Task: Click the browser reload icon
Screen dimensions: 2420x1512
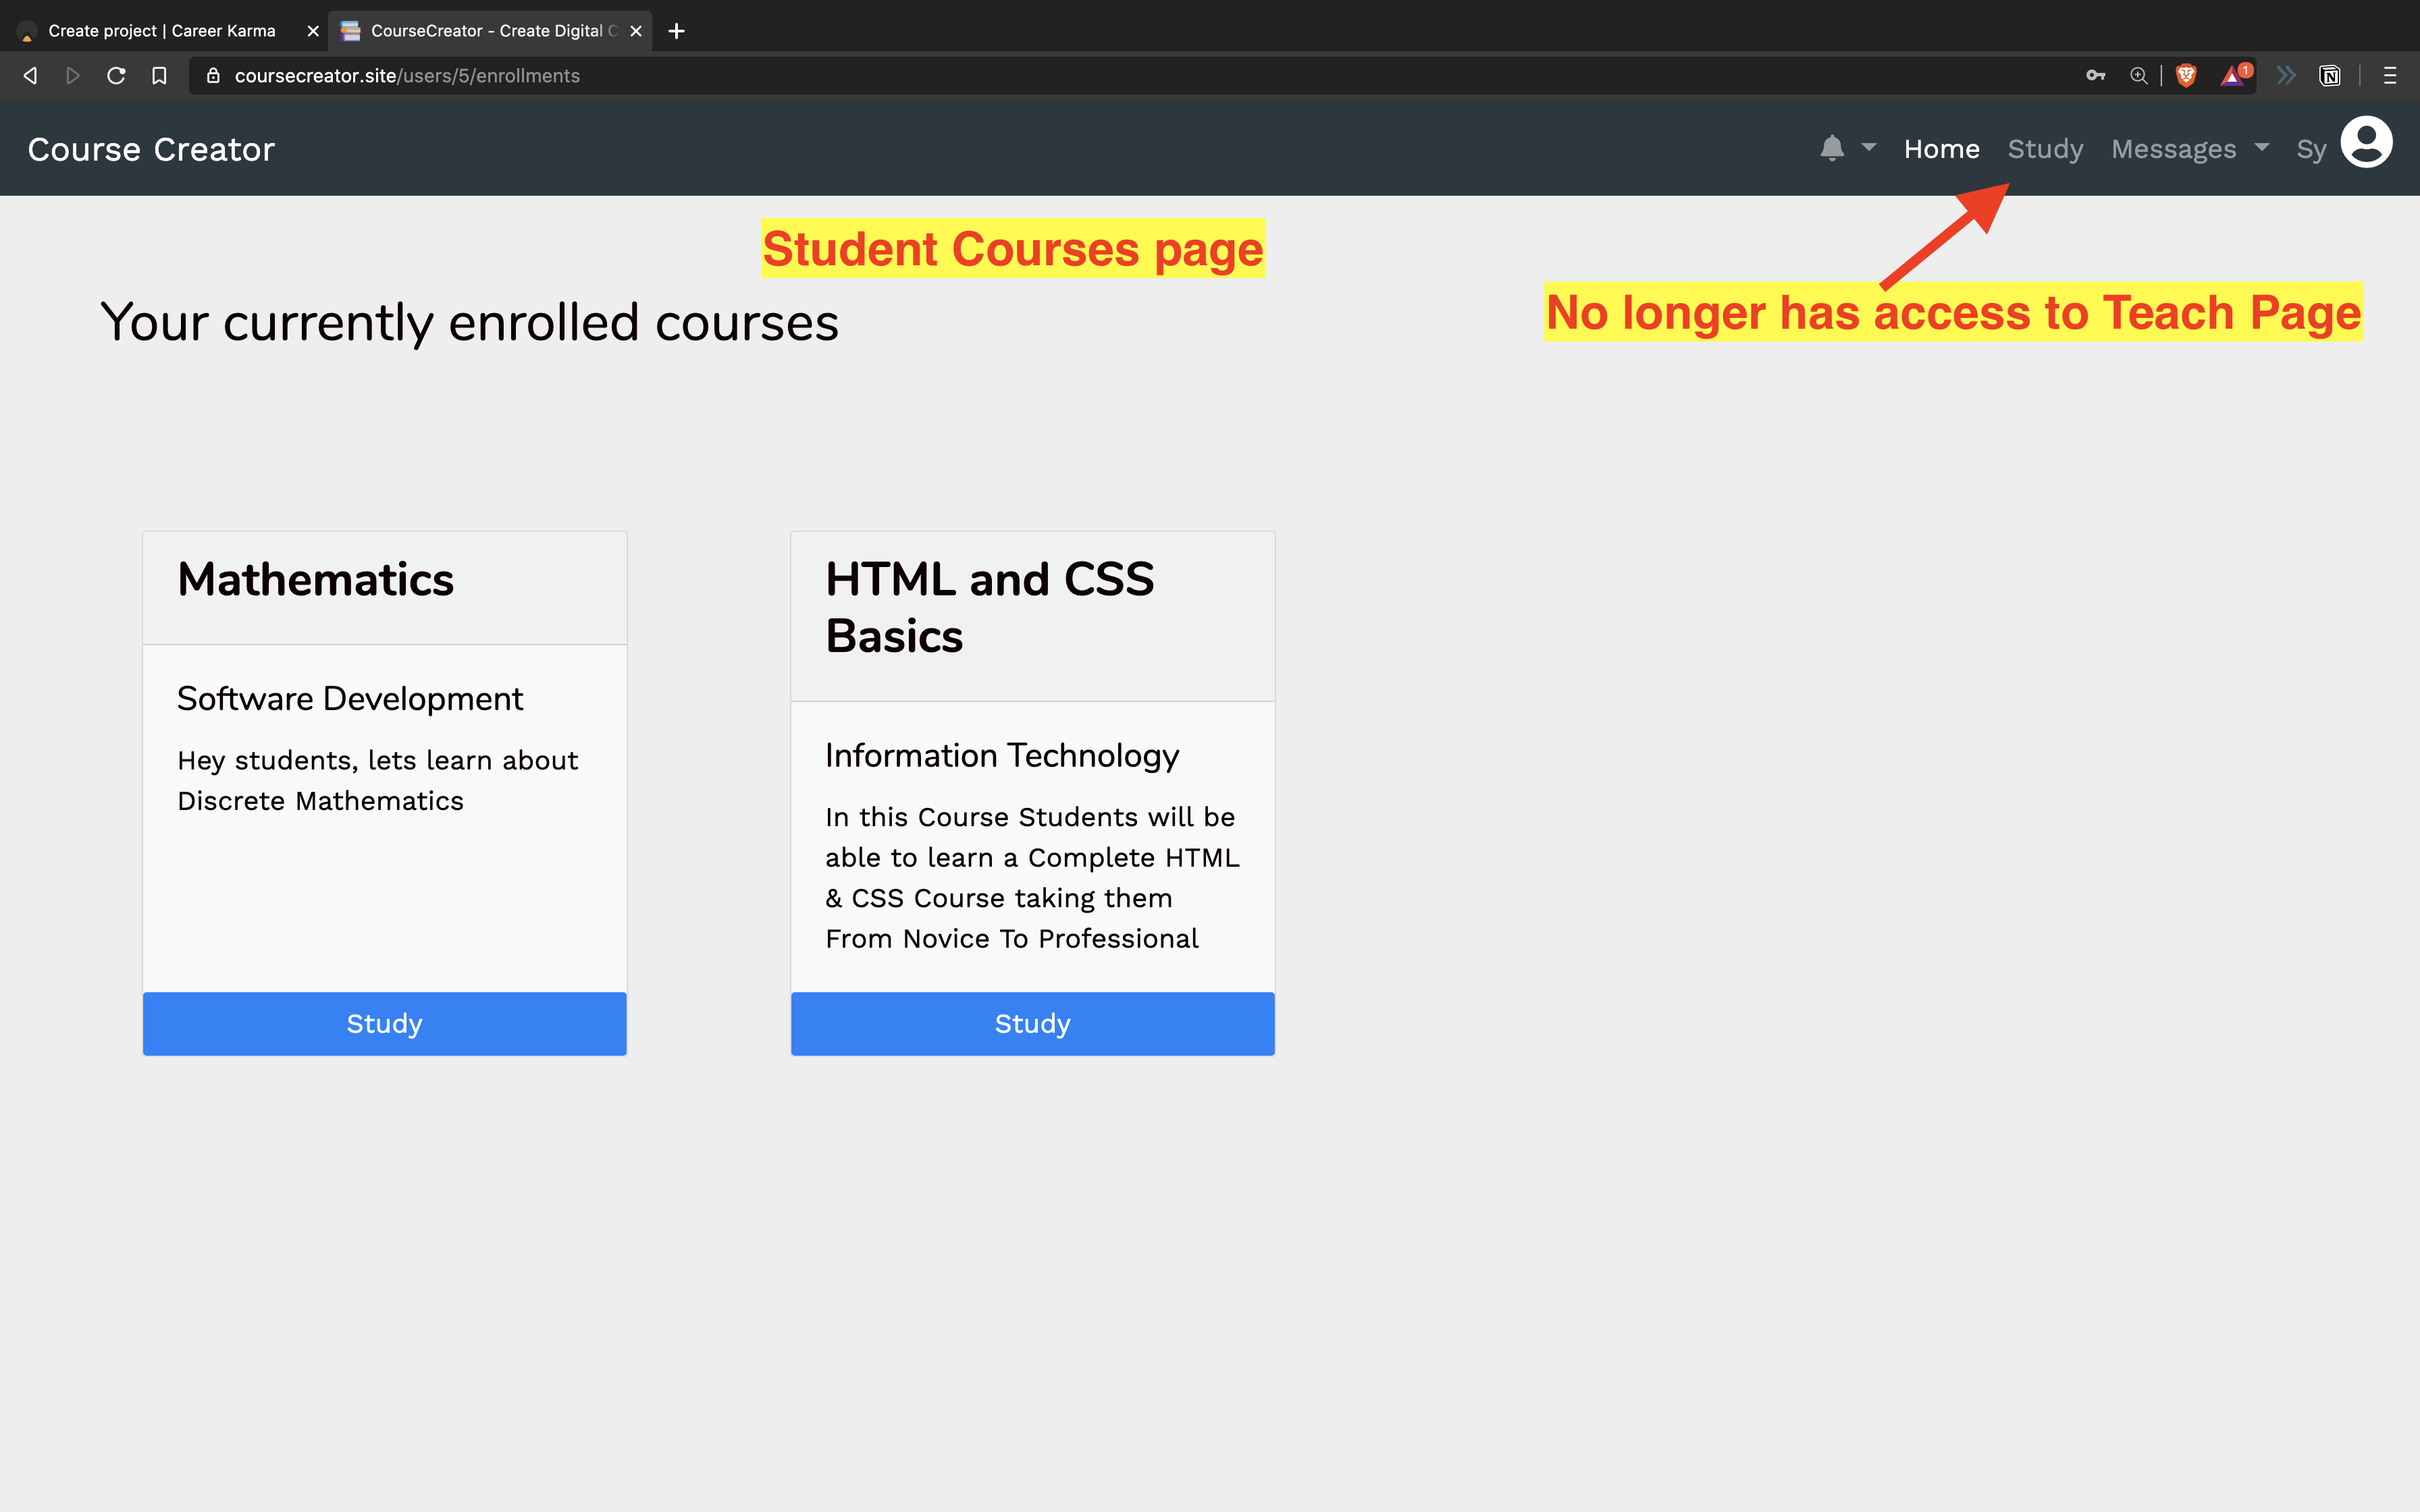Action: 116,76
